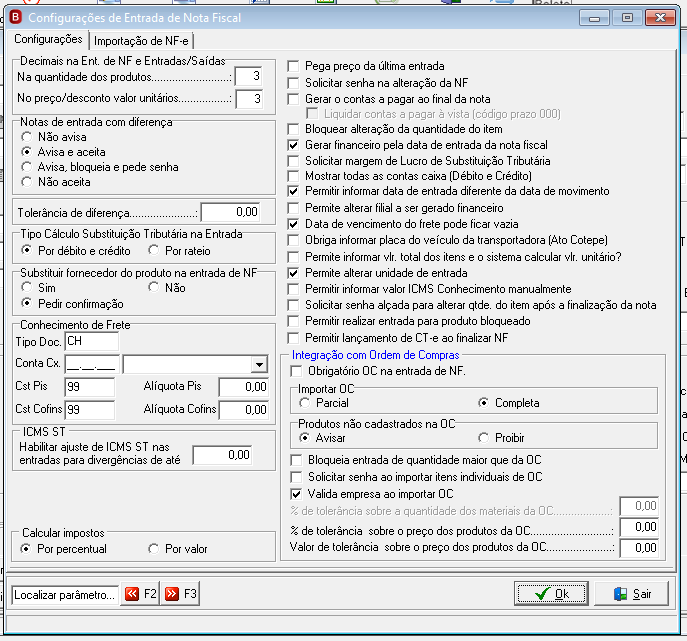Check Obrigatório OC na entrada de NF
Image resolution: width=687 pixels, height=641 pixels.
coord(296,371)
